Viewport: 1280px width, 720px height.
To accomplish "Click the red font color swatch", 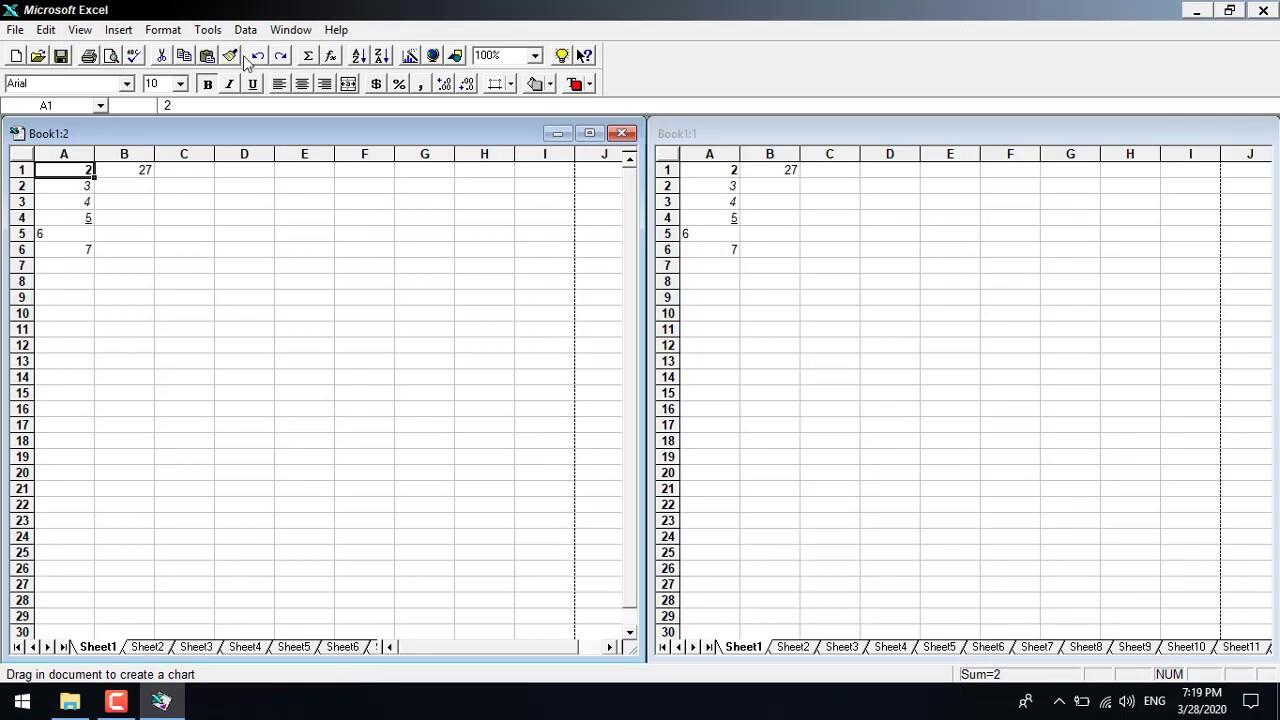I will [x=575, y=84].
